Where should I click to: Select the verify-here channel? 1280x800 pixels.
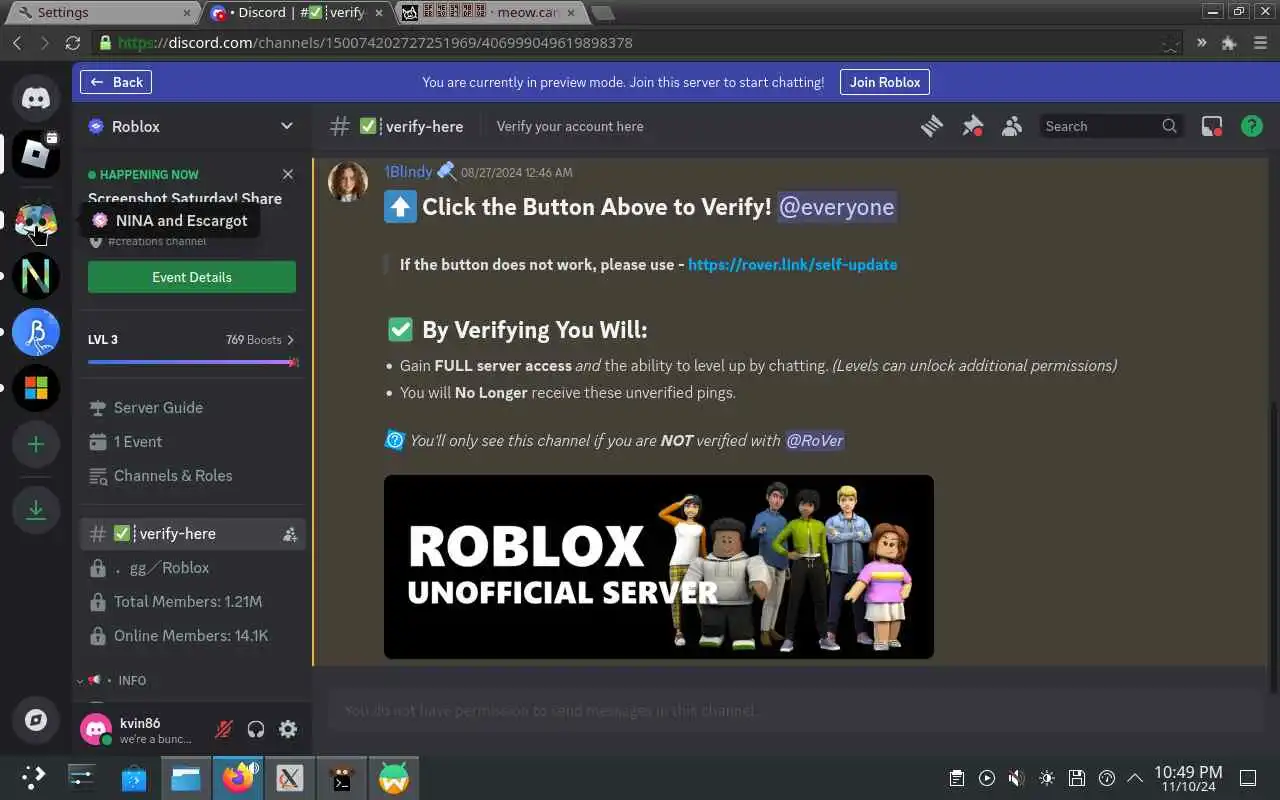coord(192,534)
